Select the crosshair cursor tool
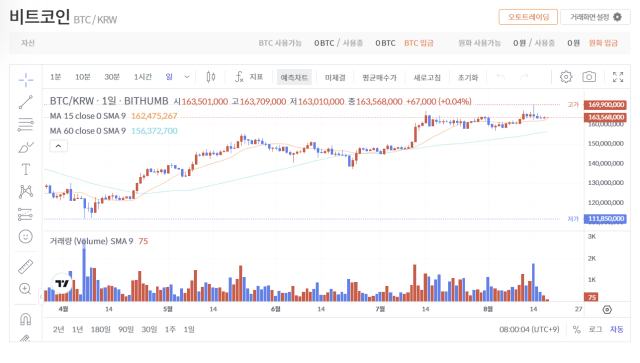This screenshot has width=640, height=363. tap(26, 80)
